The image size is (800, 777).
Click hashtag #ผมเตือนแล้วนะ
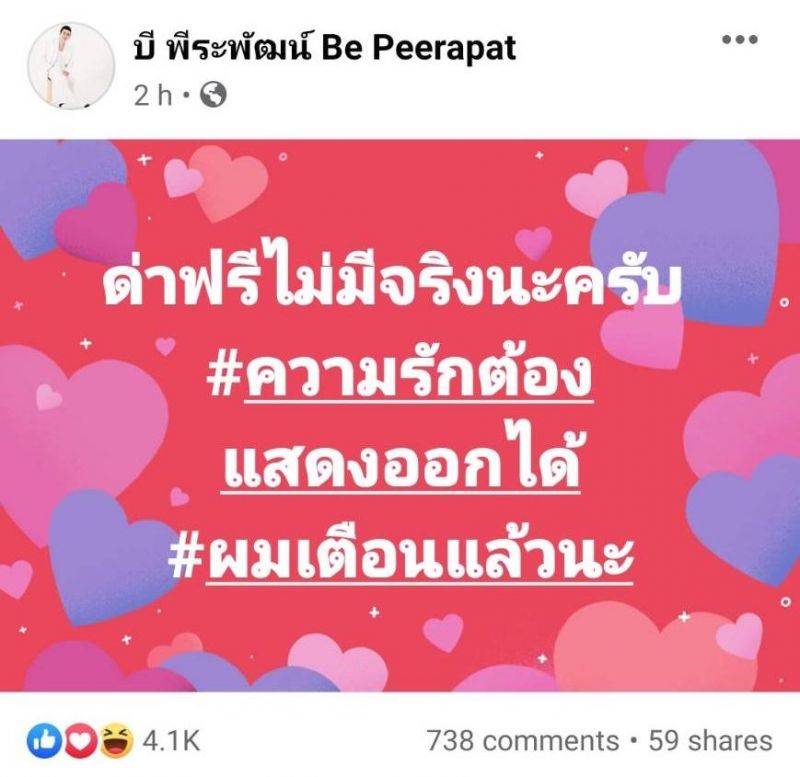[x=401, y=557]
